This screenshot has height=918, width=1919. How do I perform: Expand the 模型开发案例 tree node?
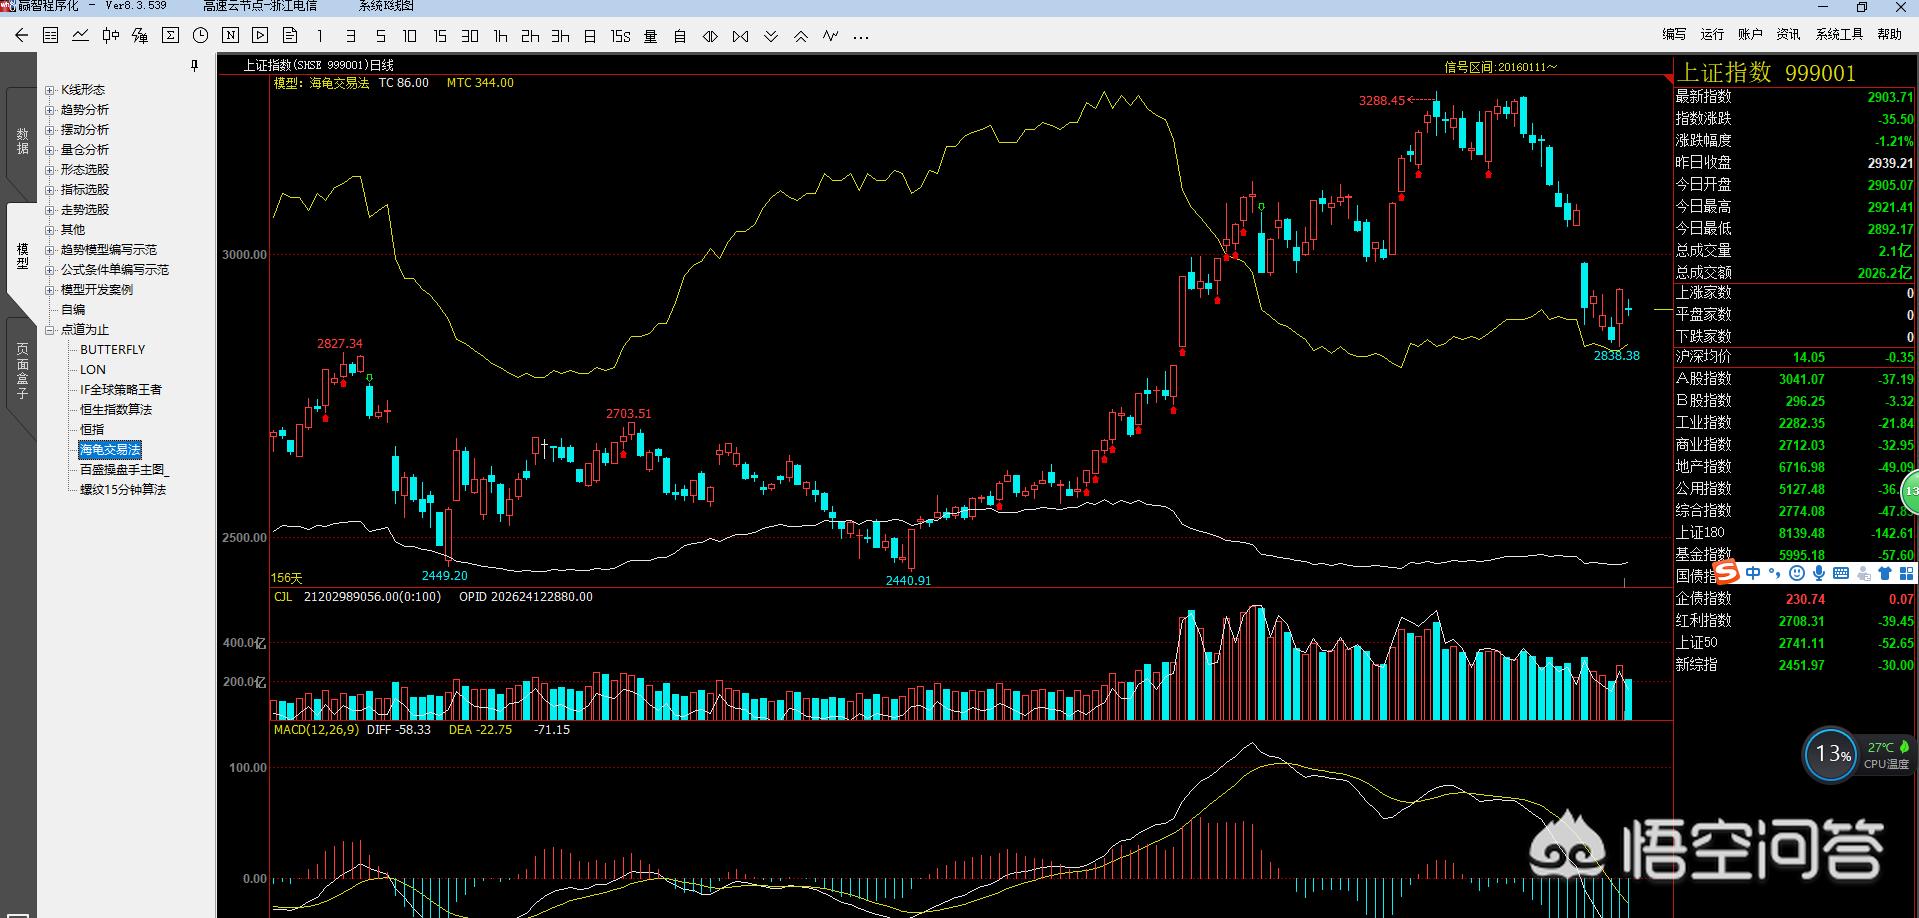(50, 290)
